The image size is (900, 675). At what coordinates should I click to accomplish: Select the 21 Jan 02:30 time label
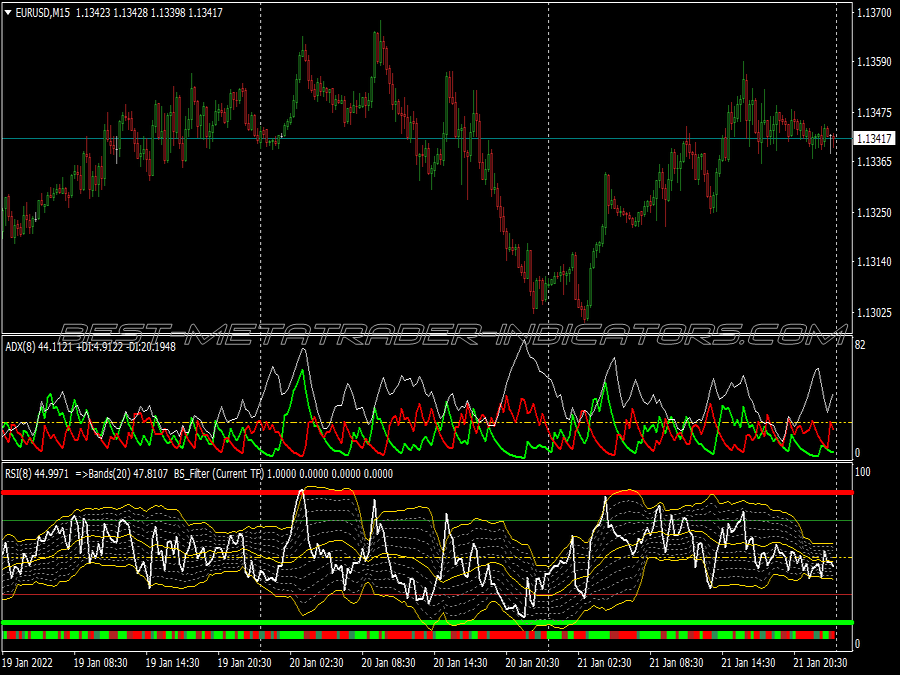(604, 662)
